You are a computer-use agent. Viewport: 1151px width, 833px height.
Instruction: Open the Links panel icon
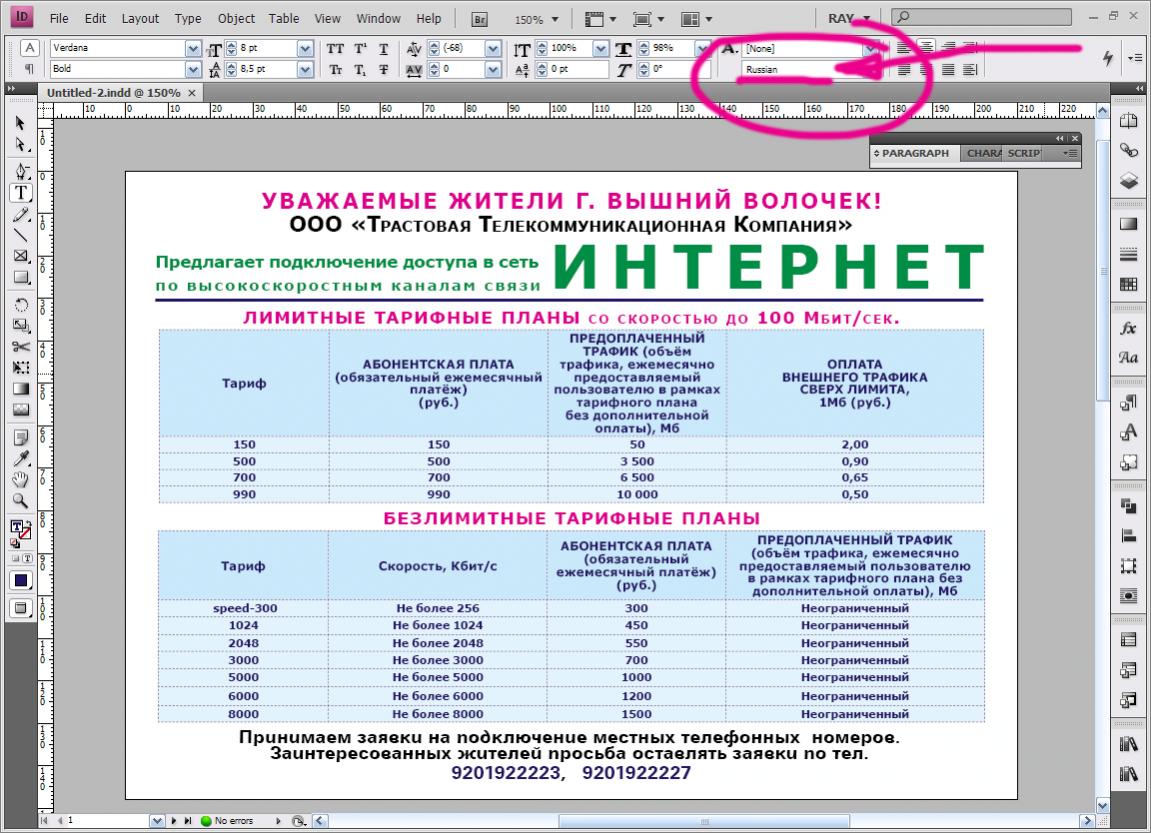1128,150
